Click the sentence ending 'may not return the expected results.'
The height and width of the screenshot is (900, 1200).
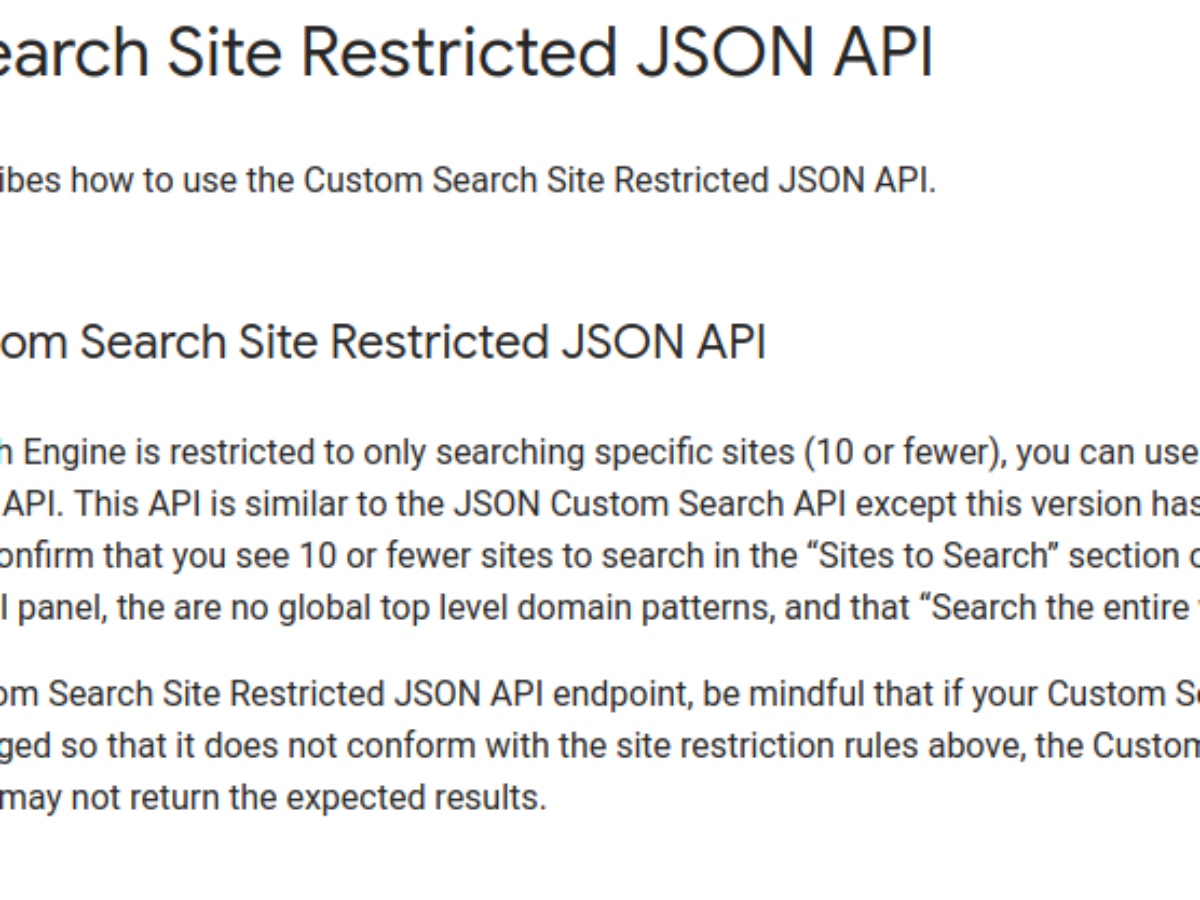tap(273, 797)
